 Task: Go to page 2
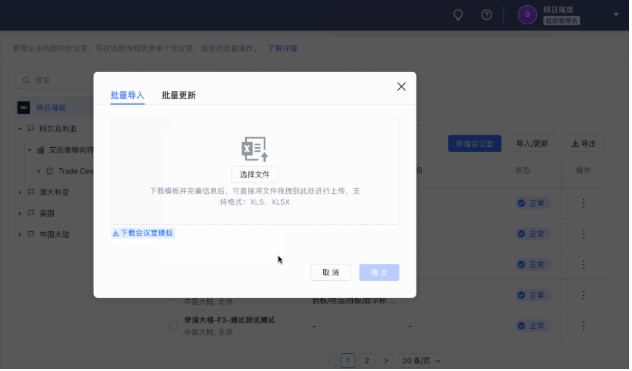coord(368,361)
